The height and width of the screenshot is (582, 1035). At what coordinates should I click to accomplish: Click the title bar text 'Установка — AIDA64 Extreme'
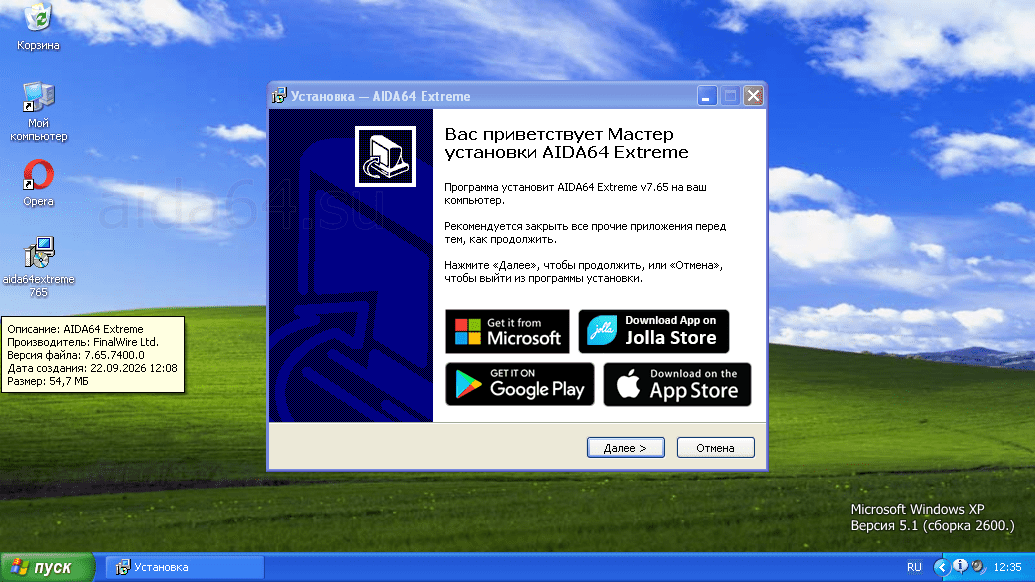click(381, 96)
